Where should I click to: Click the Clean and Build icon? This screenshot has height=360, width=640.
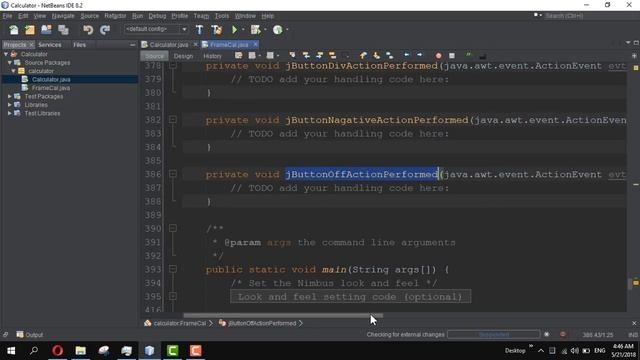pos(216,29)
